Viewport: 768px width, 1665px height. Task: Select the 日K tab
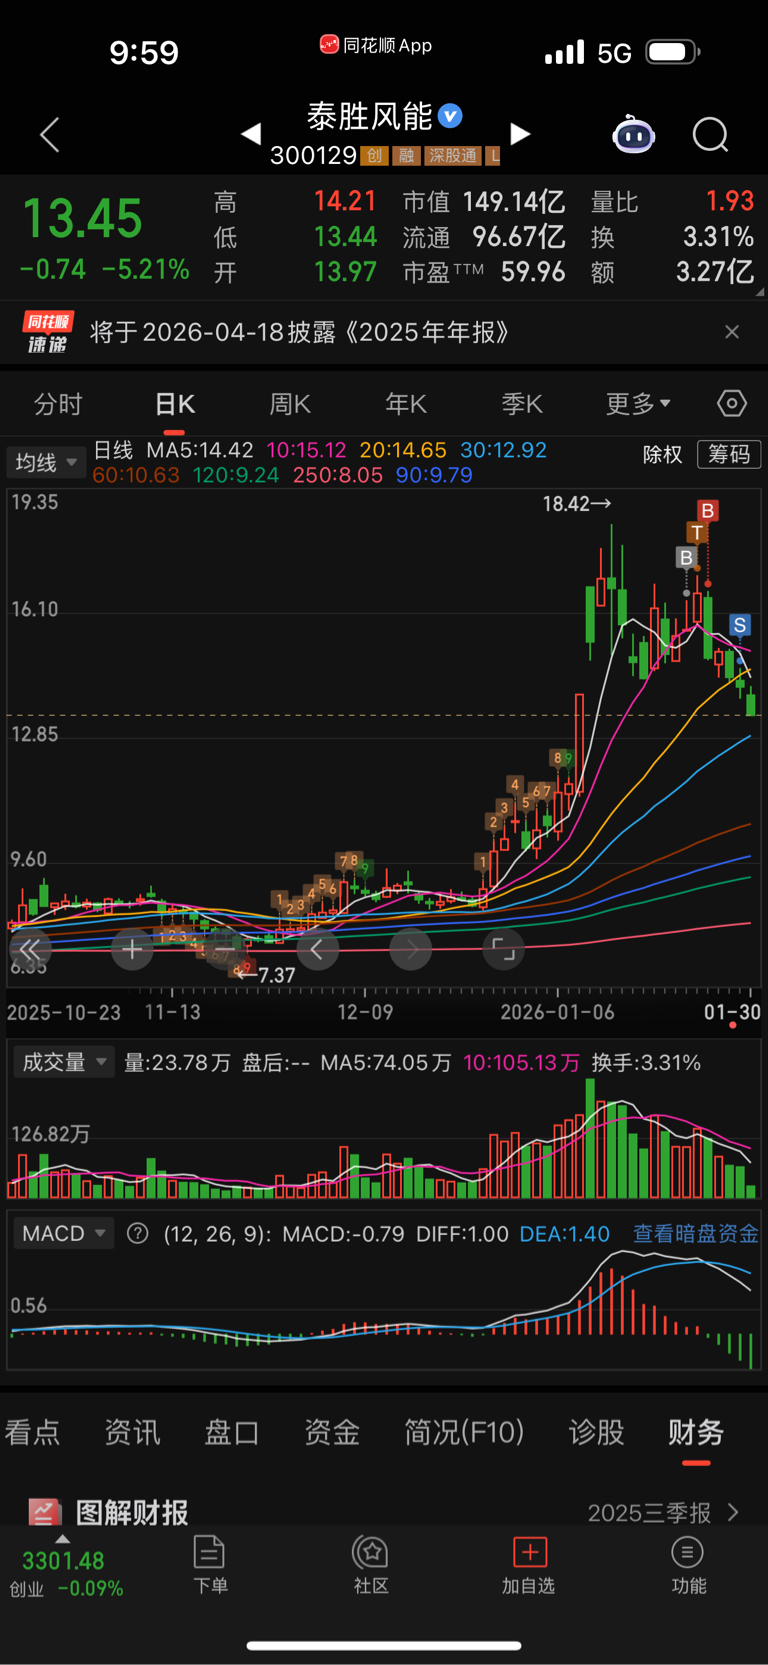175,403
